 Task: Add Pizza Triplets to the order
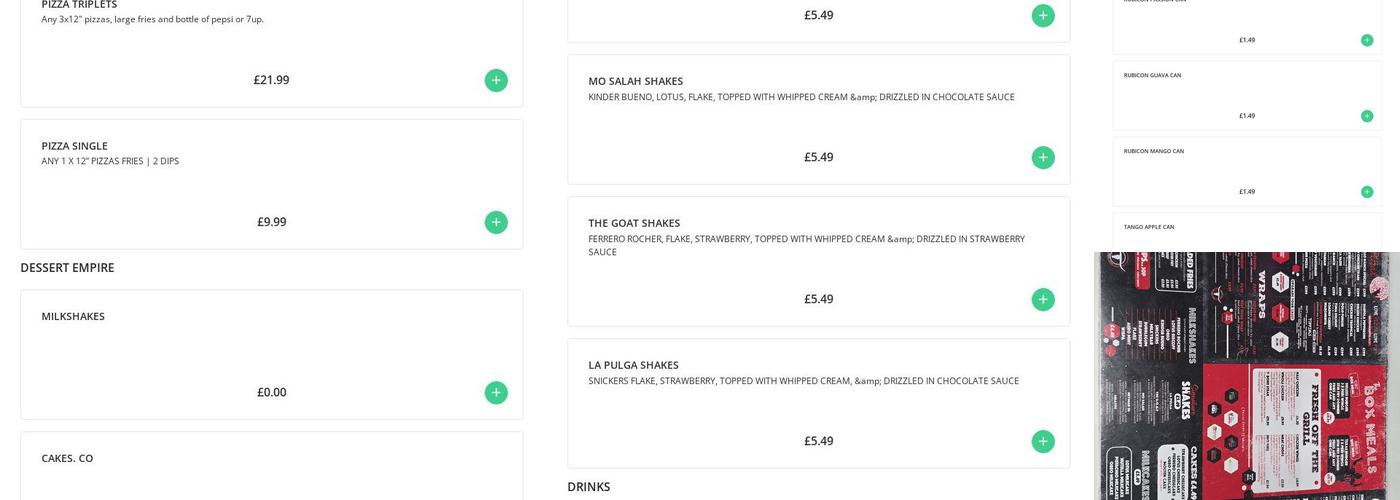tap(496, 80)
